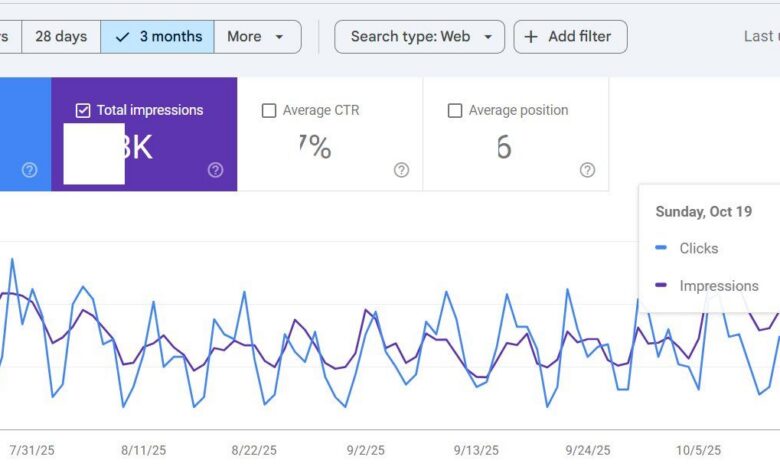Click help icon on Total impressions card
The width and height of the screenshot is (780, 470).
pyautogui.click(x=215, y=170)
